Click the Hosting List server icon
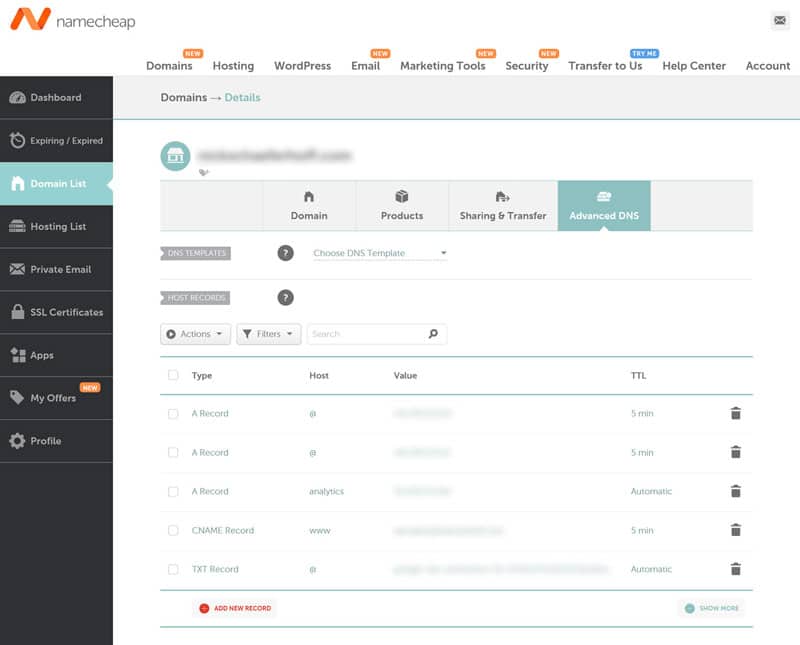 click(17, 226)
